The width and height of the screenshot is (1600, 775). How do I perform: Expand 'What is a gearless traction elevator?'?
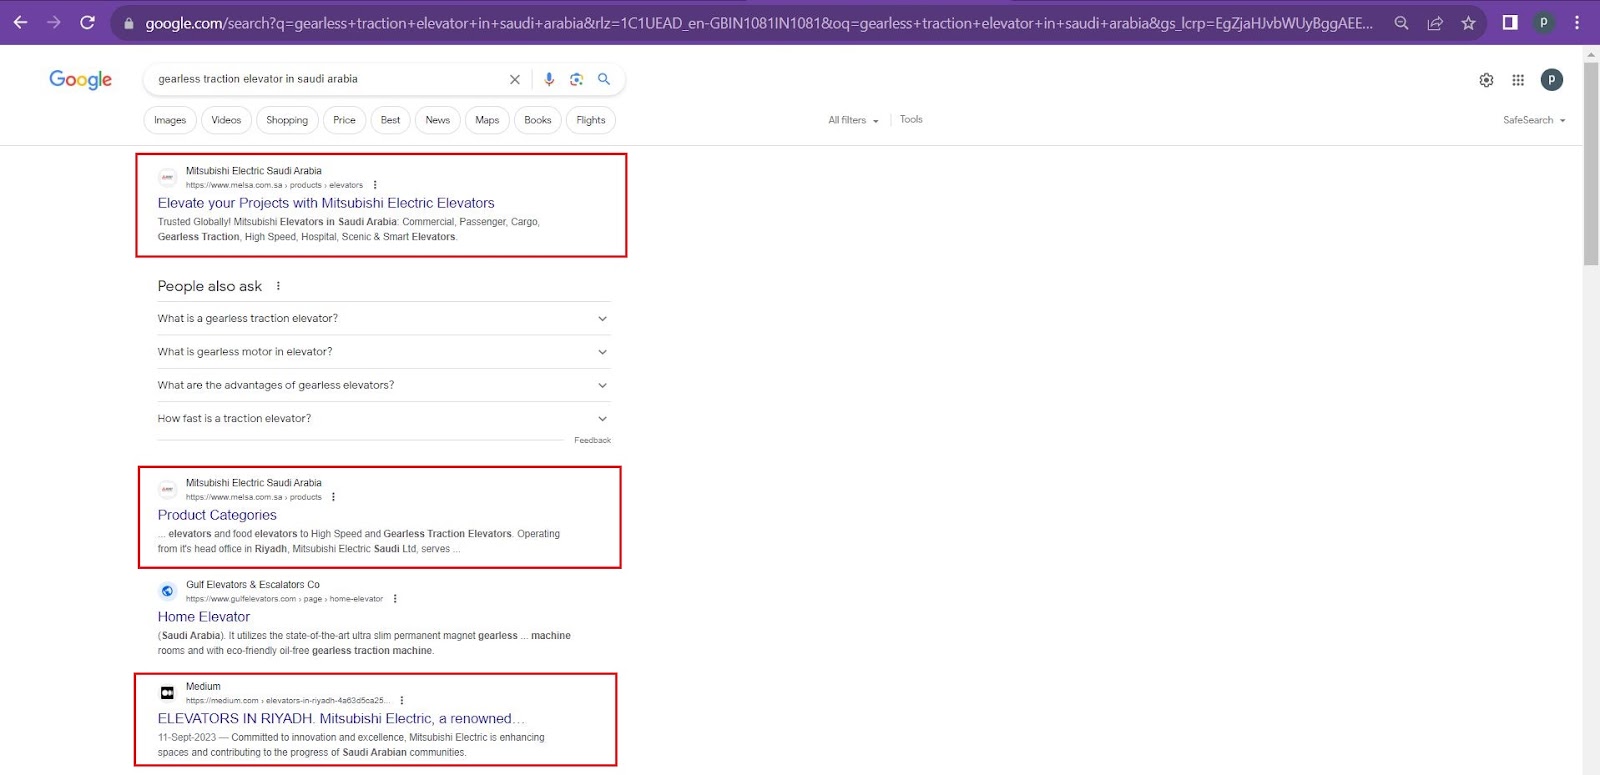click(x=384, y=318)
